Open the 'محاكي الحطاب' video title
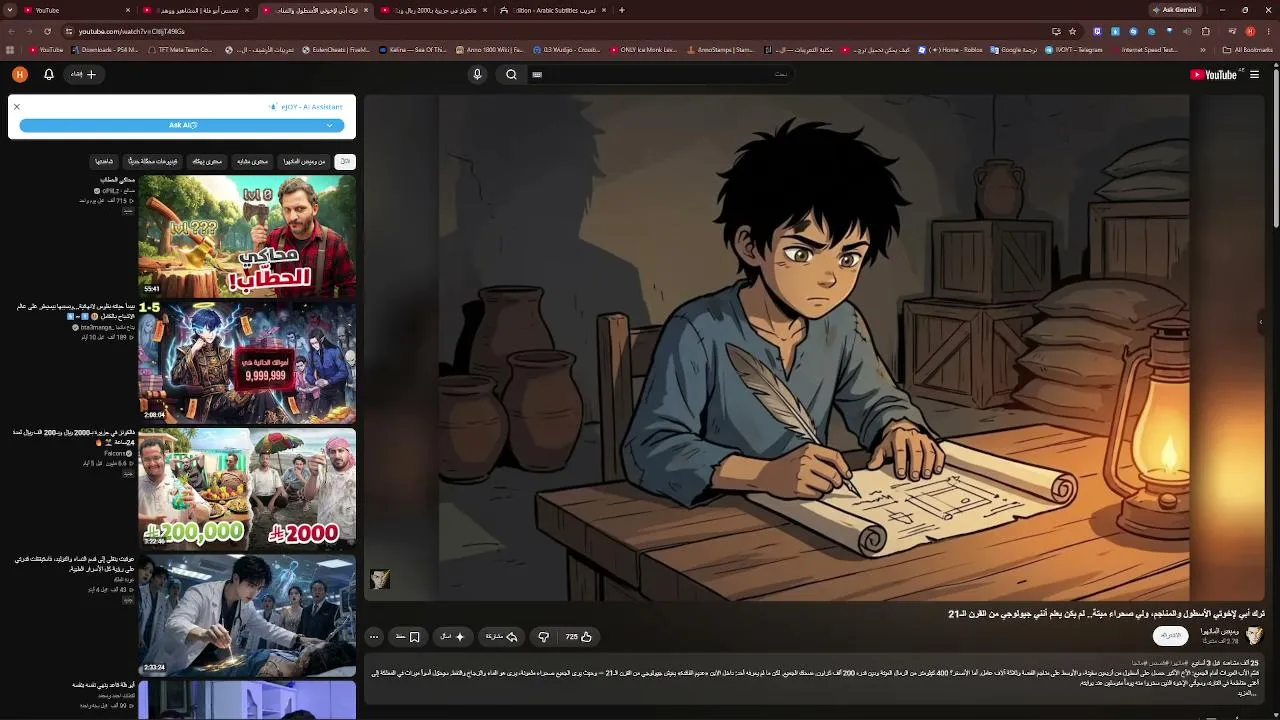Viewport: 1280px width, 720px height. pyautogui.click(x=117, y=180)
